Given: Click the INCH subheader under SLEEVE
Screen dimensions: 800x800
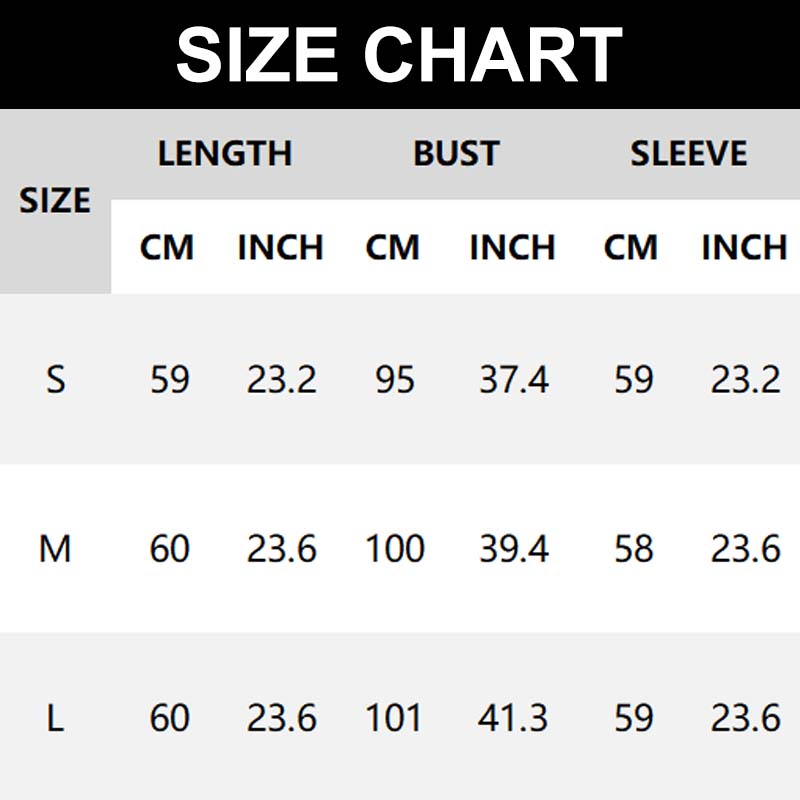Looking at the screenshot, I should (x=744, y=247).
